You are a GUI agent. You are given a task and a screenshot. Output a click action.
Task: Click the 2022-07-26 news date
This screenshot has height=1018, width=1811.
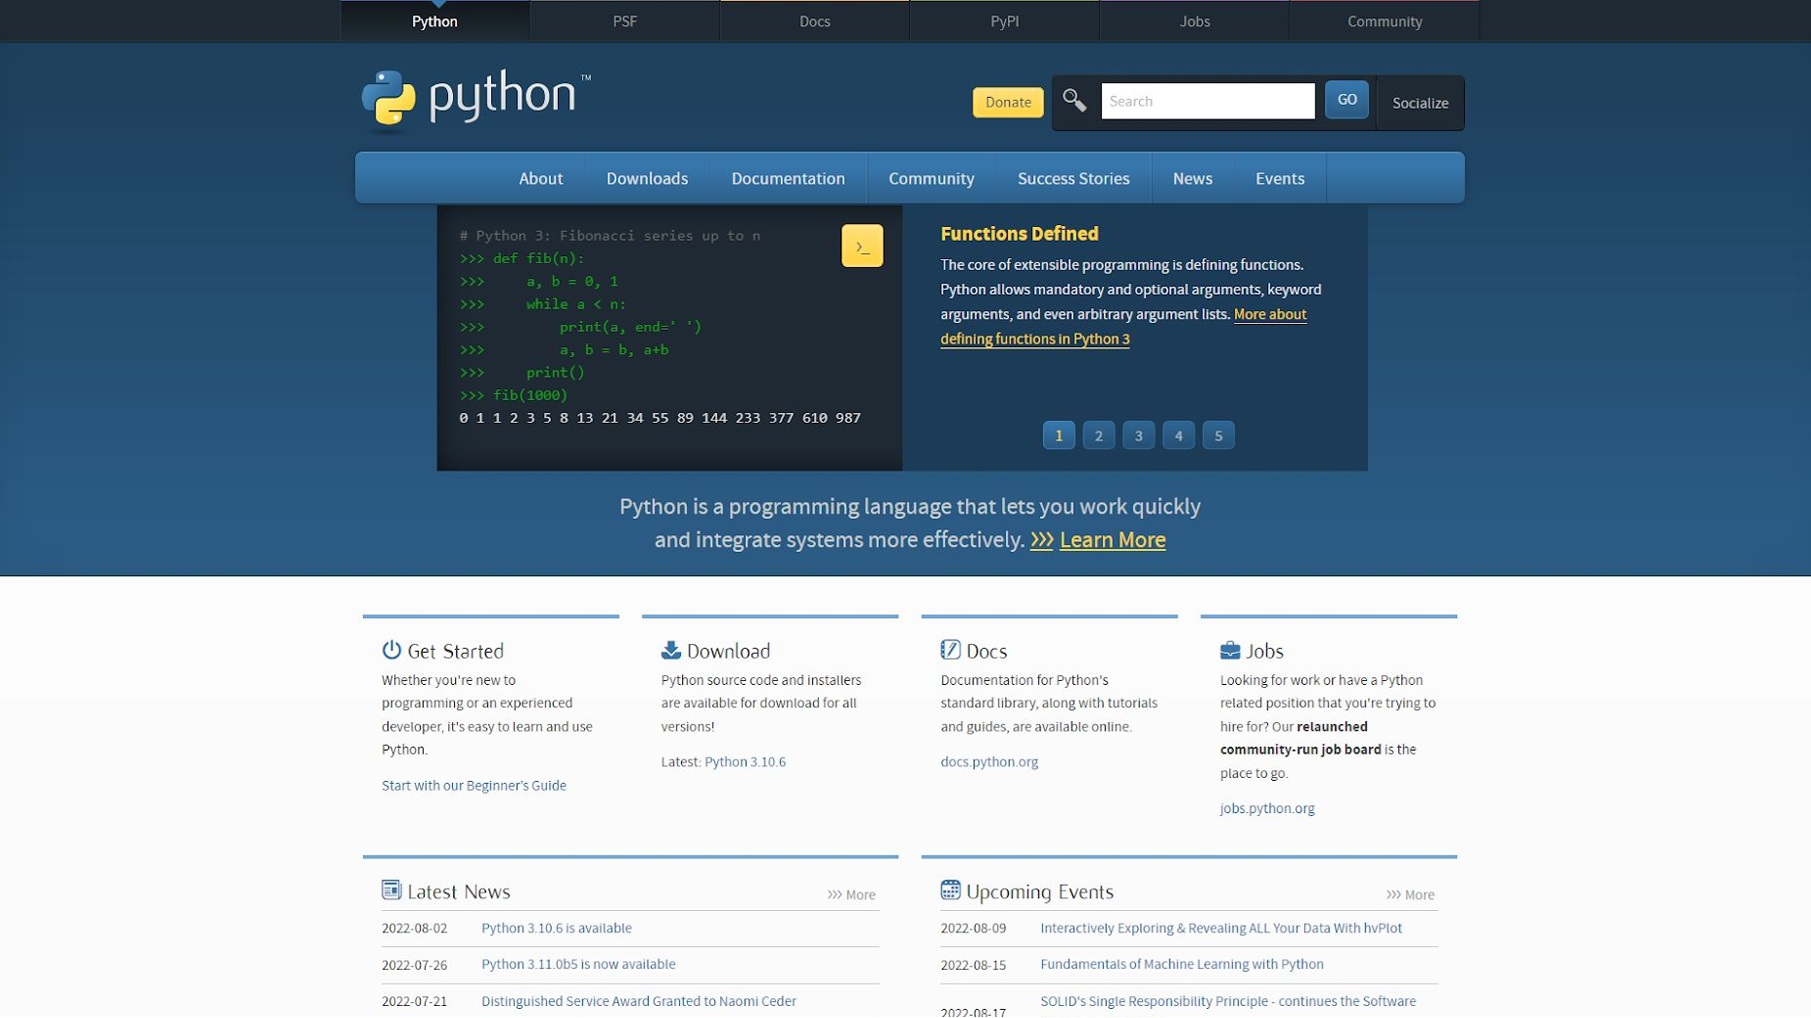[414, 965]
